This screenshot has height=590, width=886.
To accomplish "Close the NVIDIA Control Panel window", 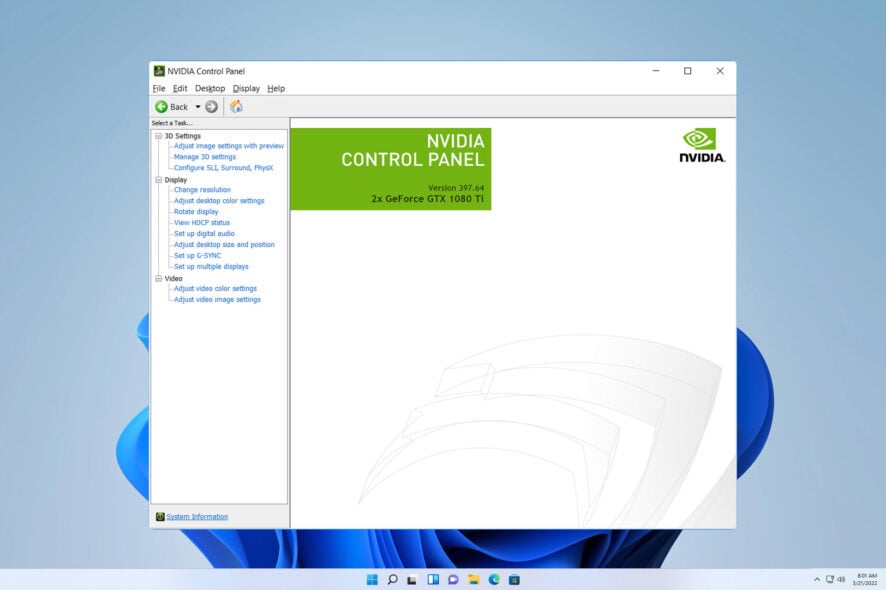I will point(720,71).
